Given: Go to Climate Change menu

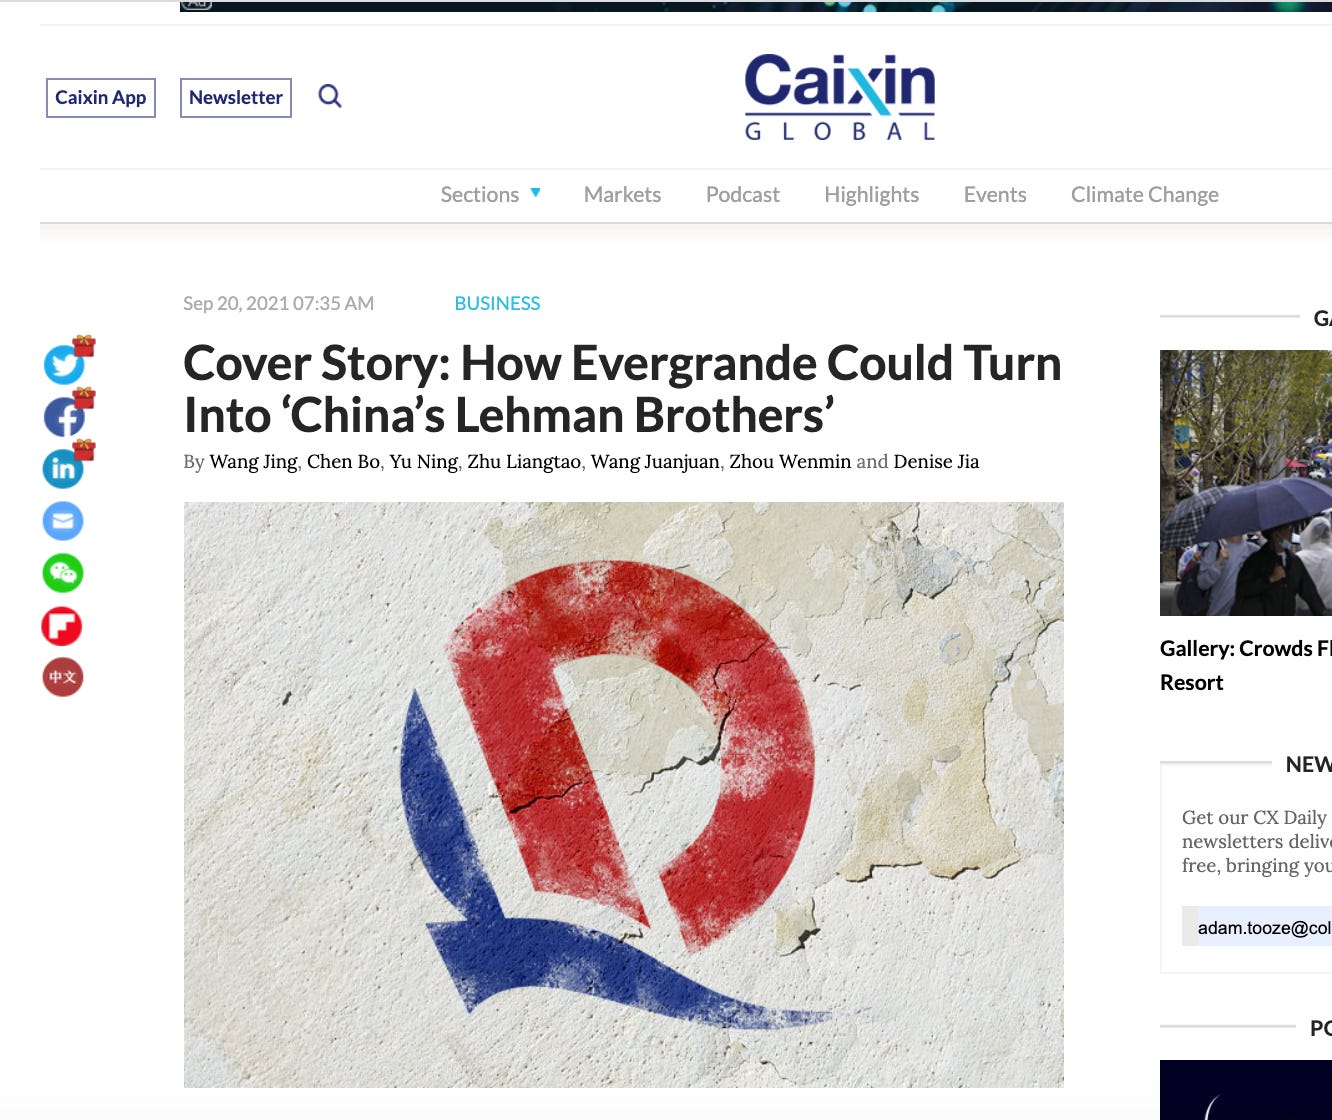Looking at the screenshot, I should 1145,195.
